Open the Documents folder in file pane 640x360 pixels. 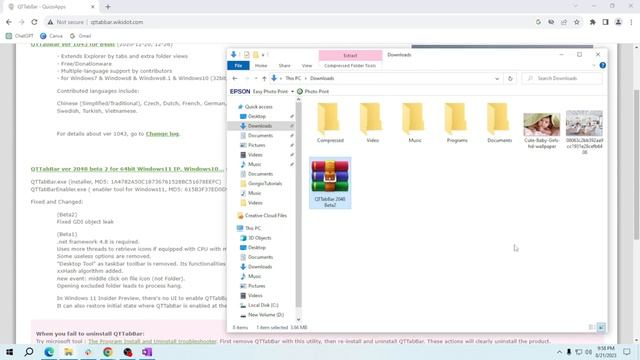[499, 122]
